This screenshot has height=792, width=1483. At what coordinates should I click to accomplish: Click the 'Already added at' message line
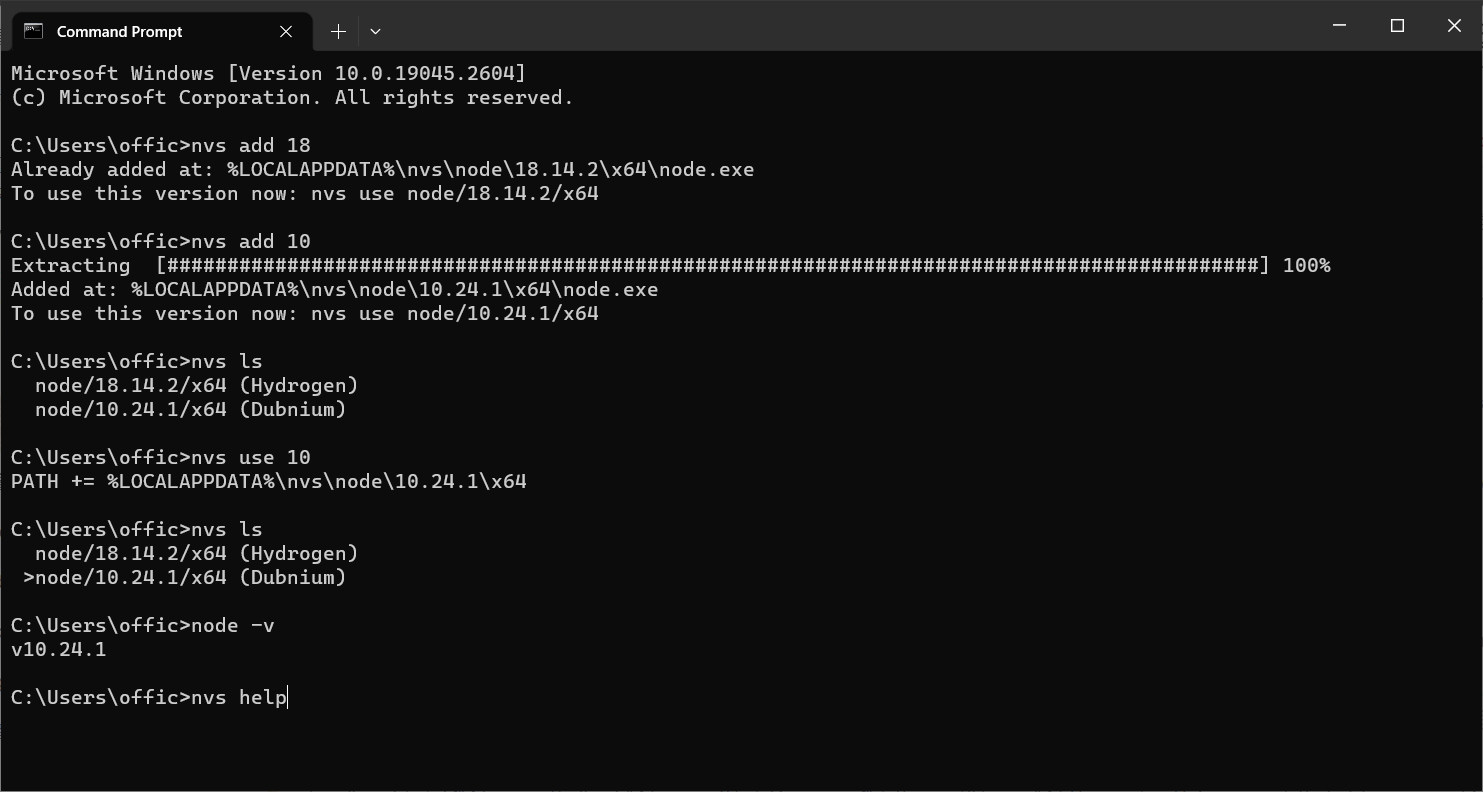coord(382,169)
